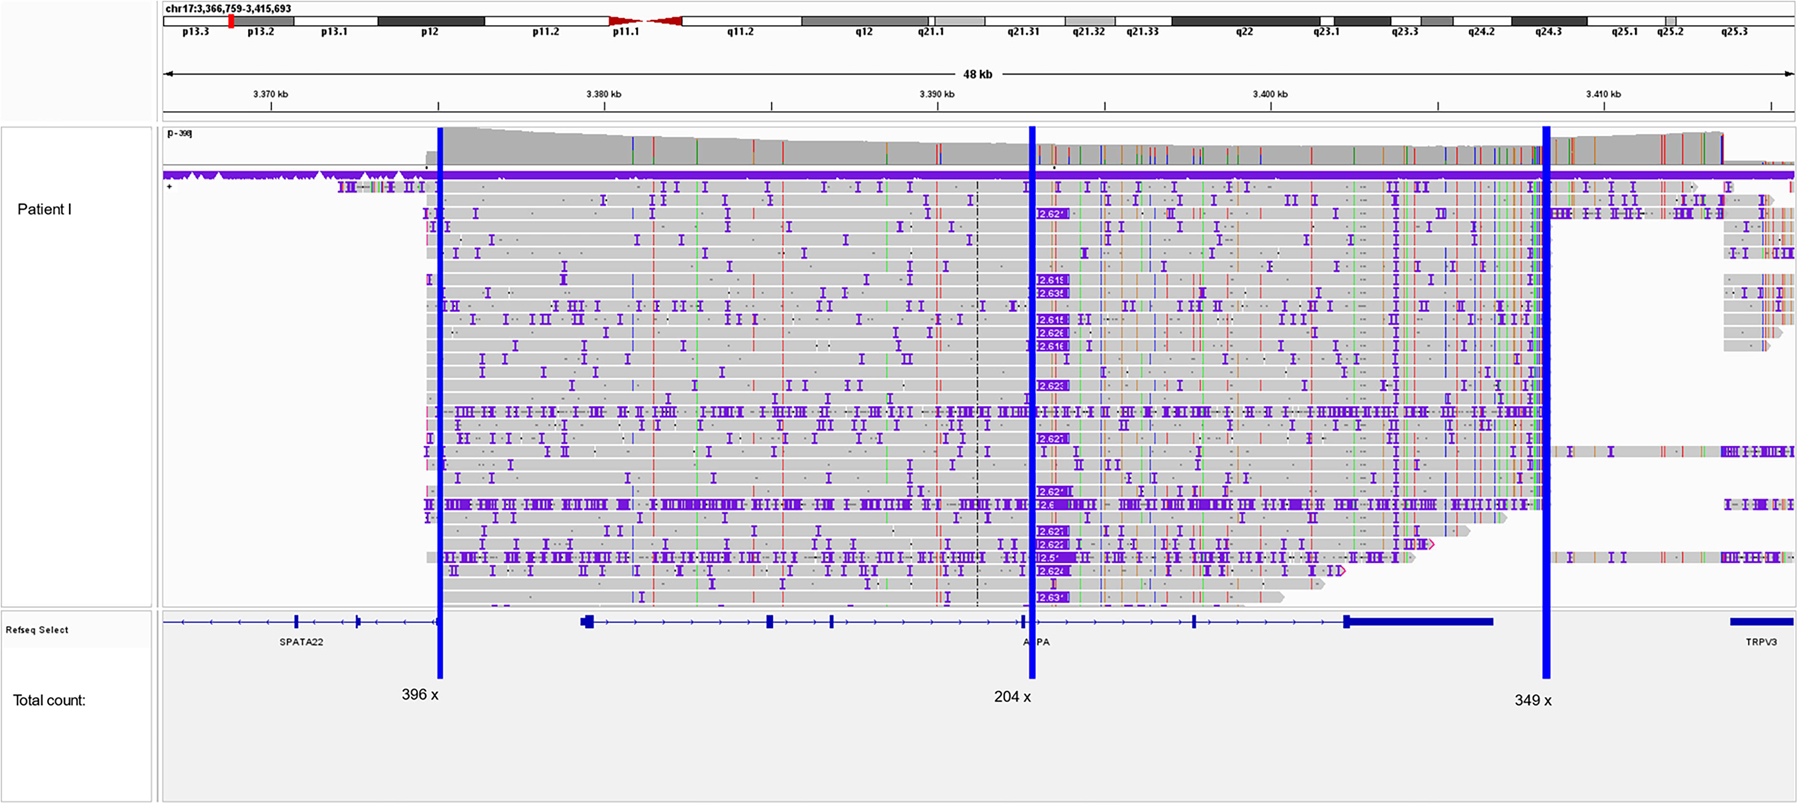Click the 396 x count label
1800x803 pixels.
420,694
